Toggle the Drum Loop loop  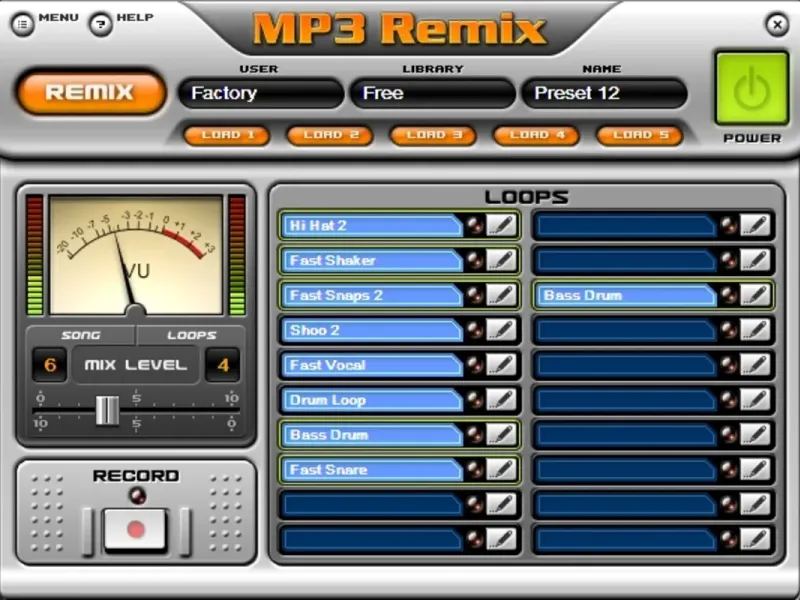pos(372,400)
